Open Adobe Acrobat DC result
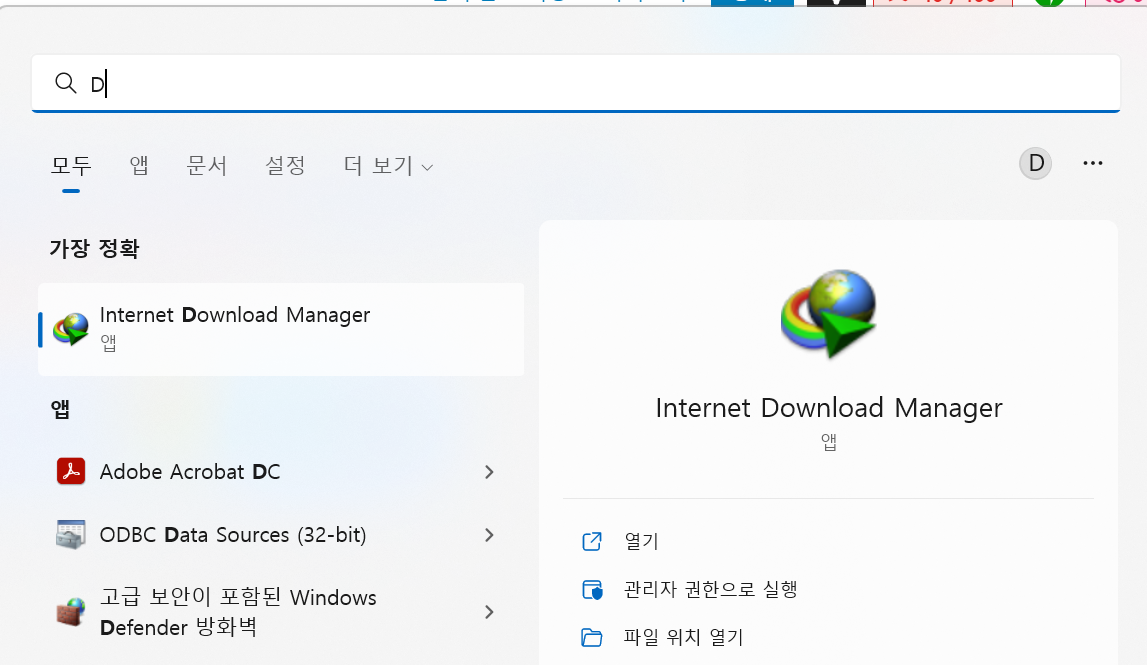This screenshot has height=665, width=1147. (x=281, y=472)
